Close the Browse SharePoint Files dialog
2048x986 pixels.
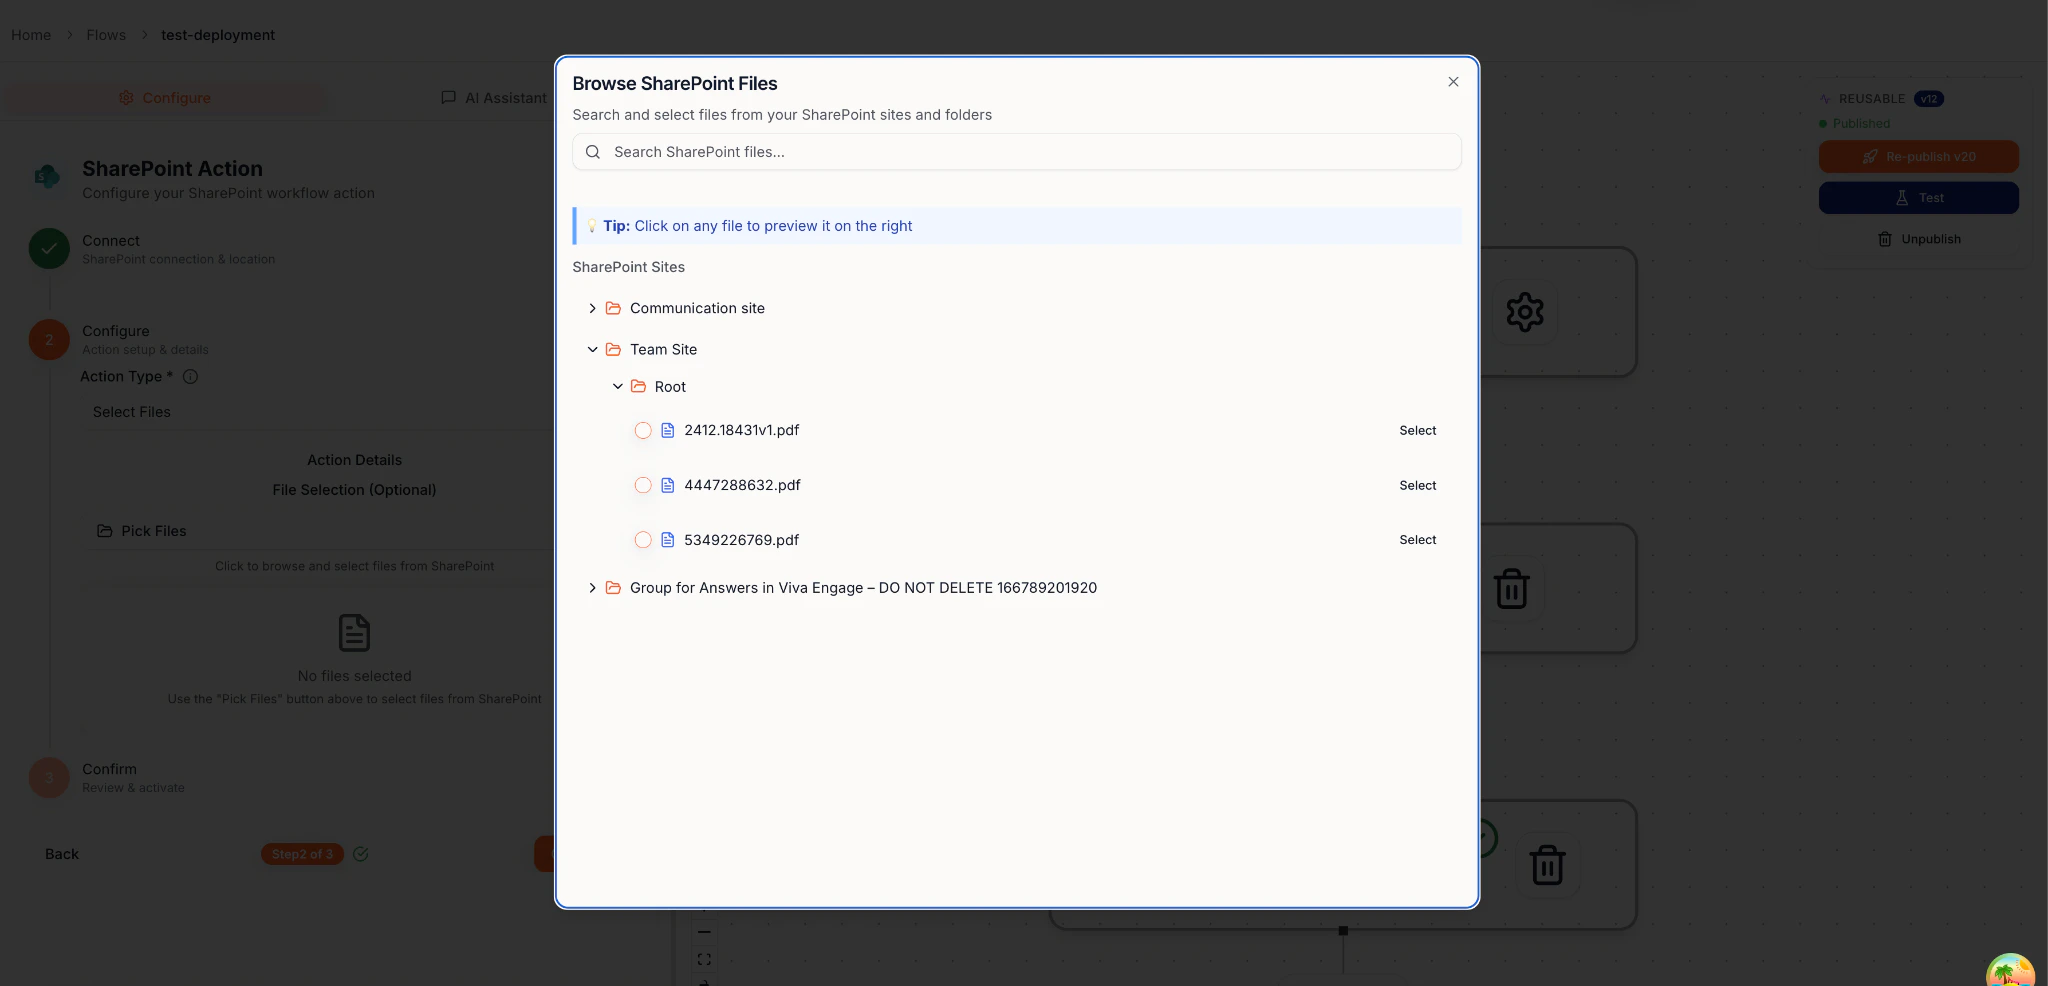pyautogui.click(x=1453, y=82)
